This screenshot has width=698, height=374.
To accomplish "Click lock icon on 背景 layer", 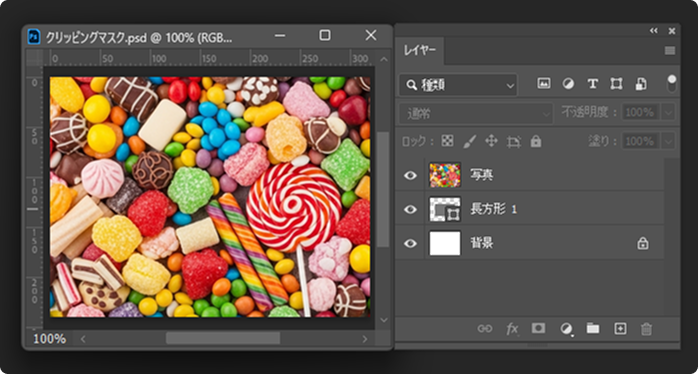I will [643, 243].
